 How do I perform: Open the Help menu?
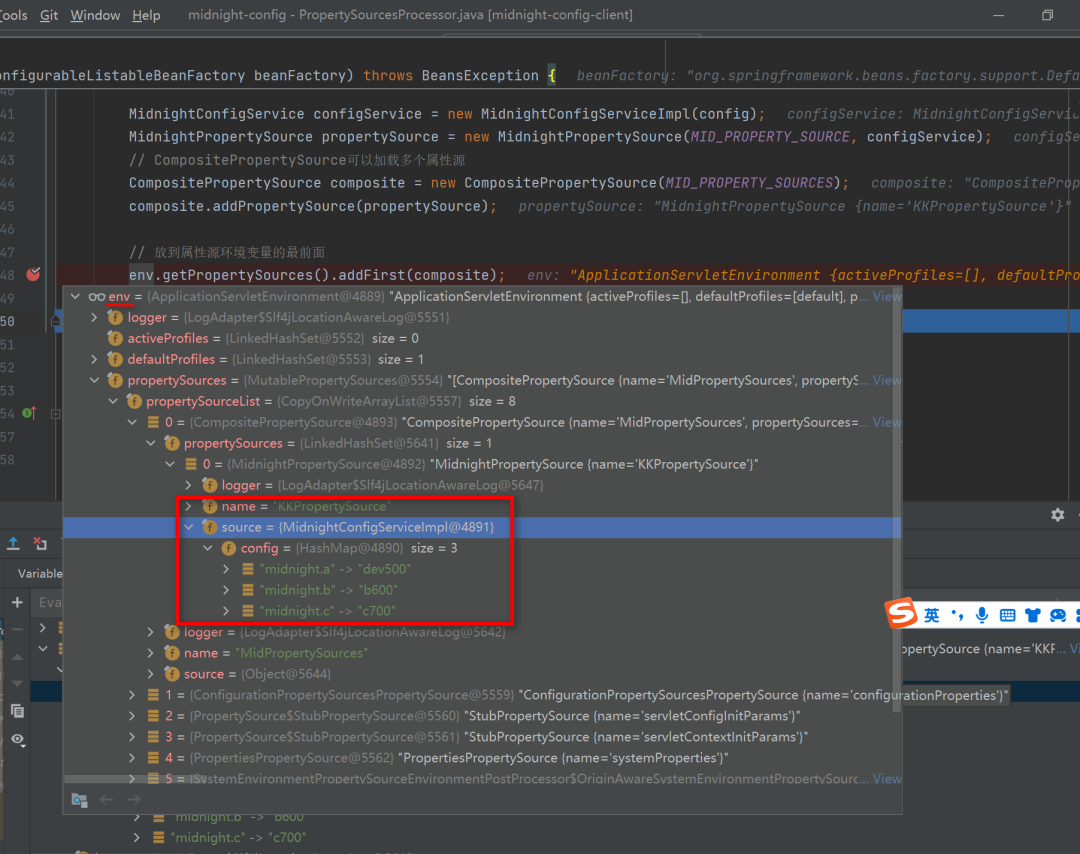point(146,15)
